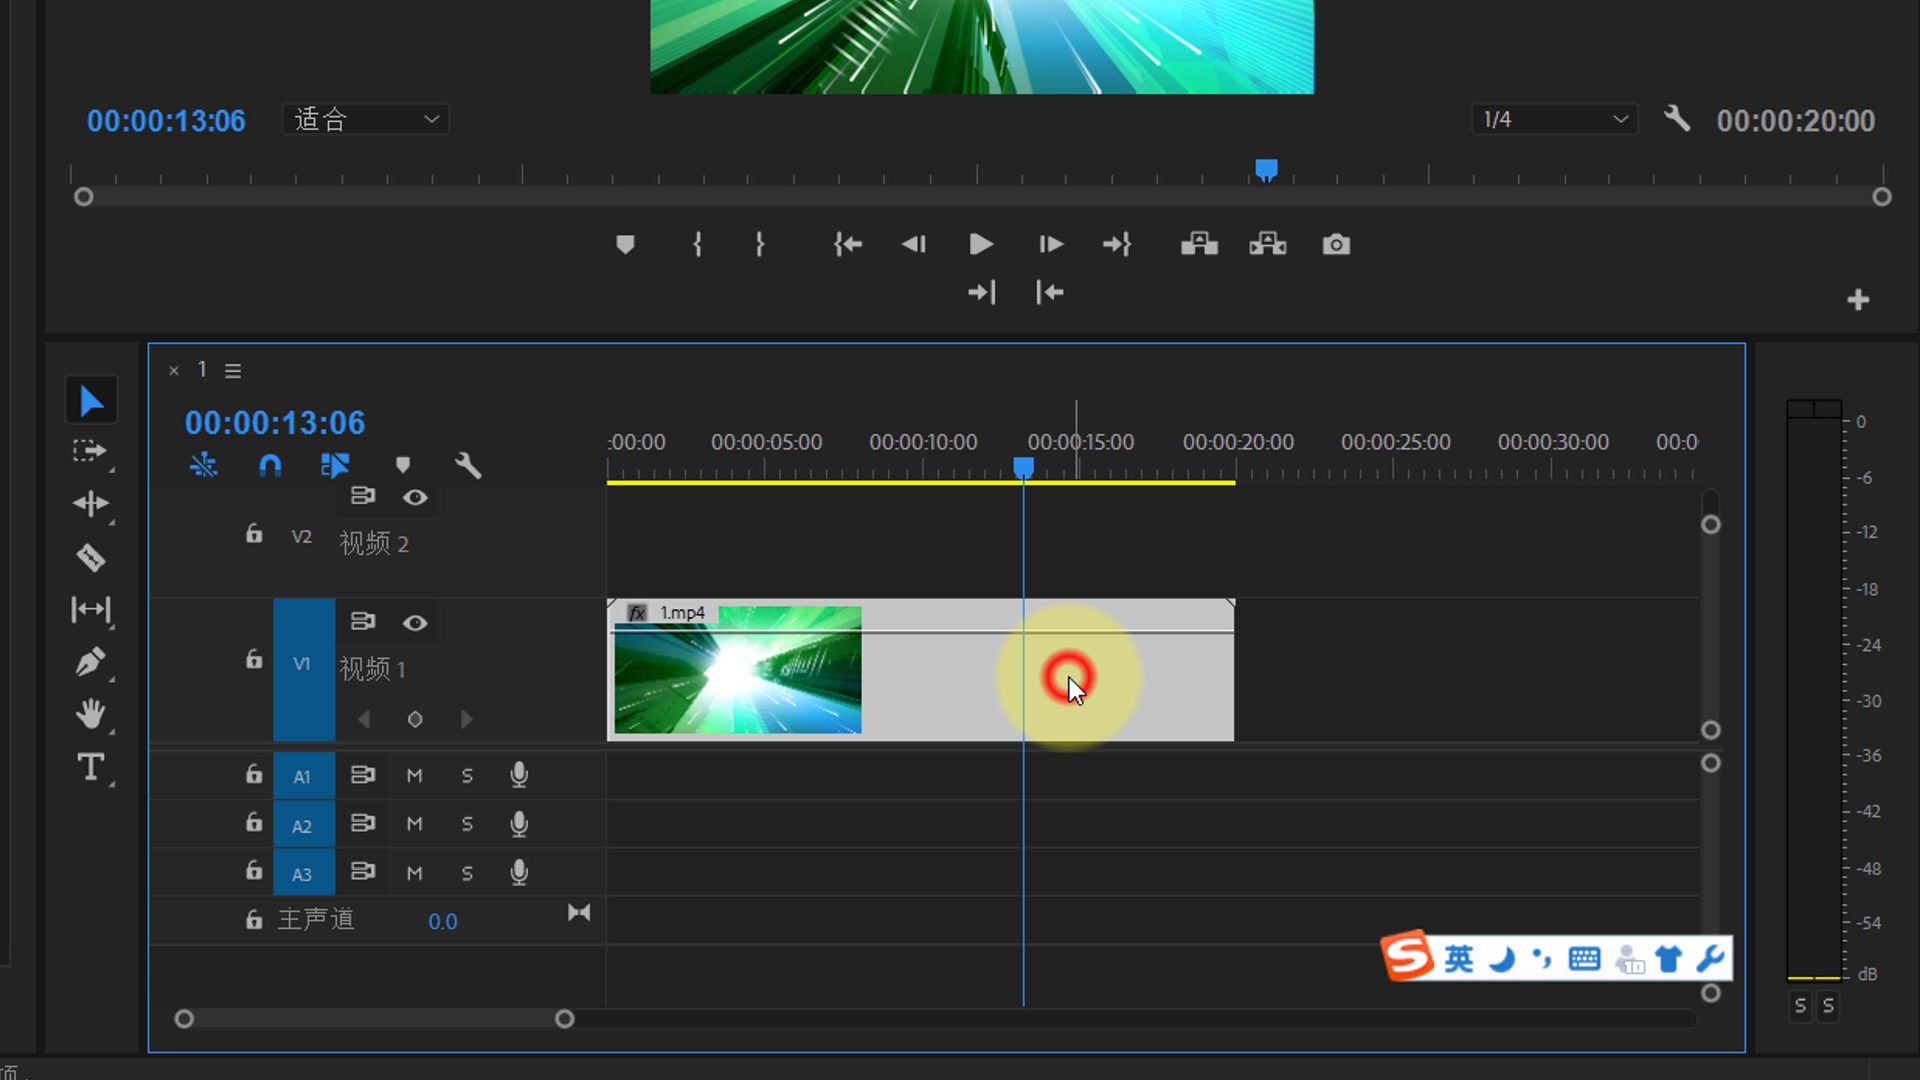Click the Export Frame camera icon
Screen dimensions: 1920x1080
pyautogui.click(x=1336, y=245)
